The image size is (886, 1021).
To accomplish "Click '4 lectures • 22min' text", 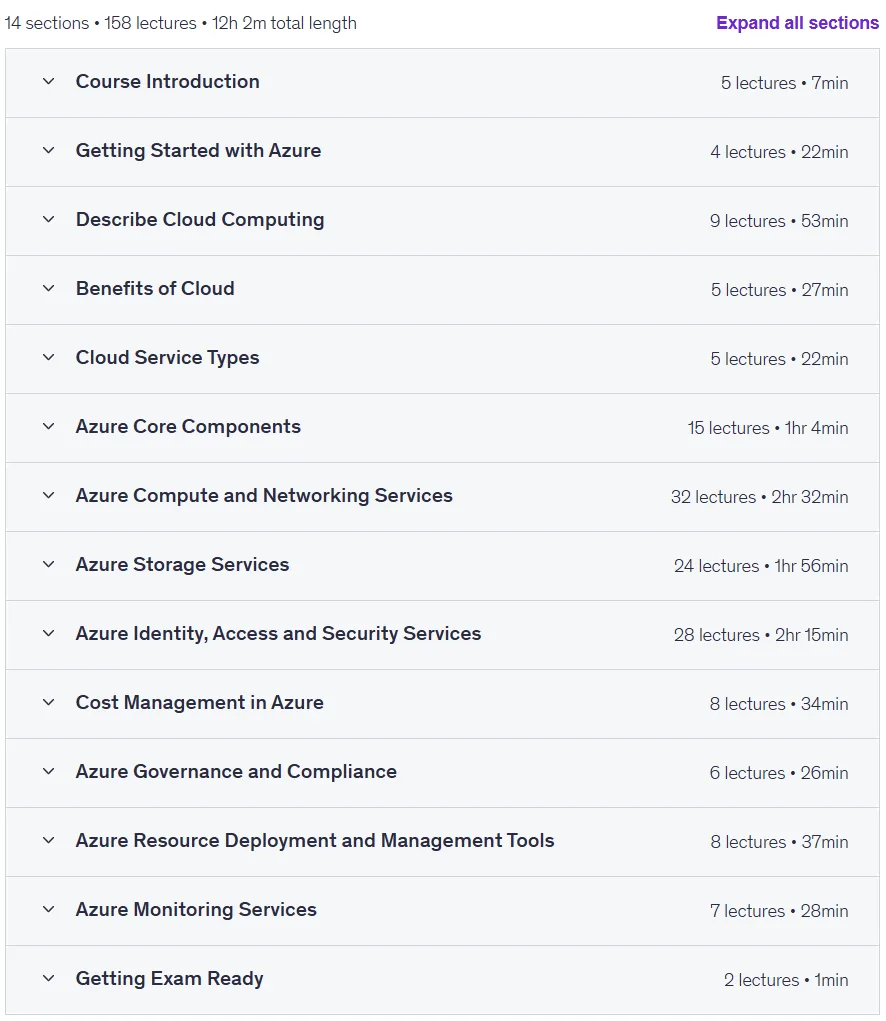I will pyautogui.click(x=779, y=152).
